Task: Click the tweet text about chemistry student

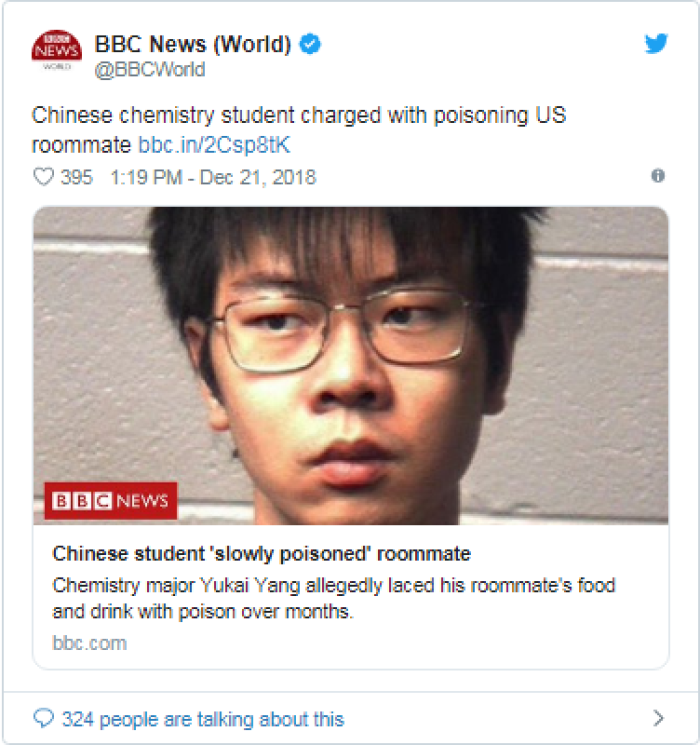Action: coord(298,130)
